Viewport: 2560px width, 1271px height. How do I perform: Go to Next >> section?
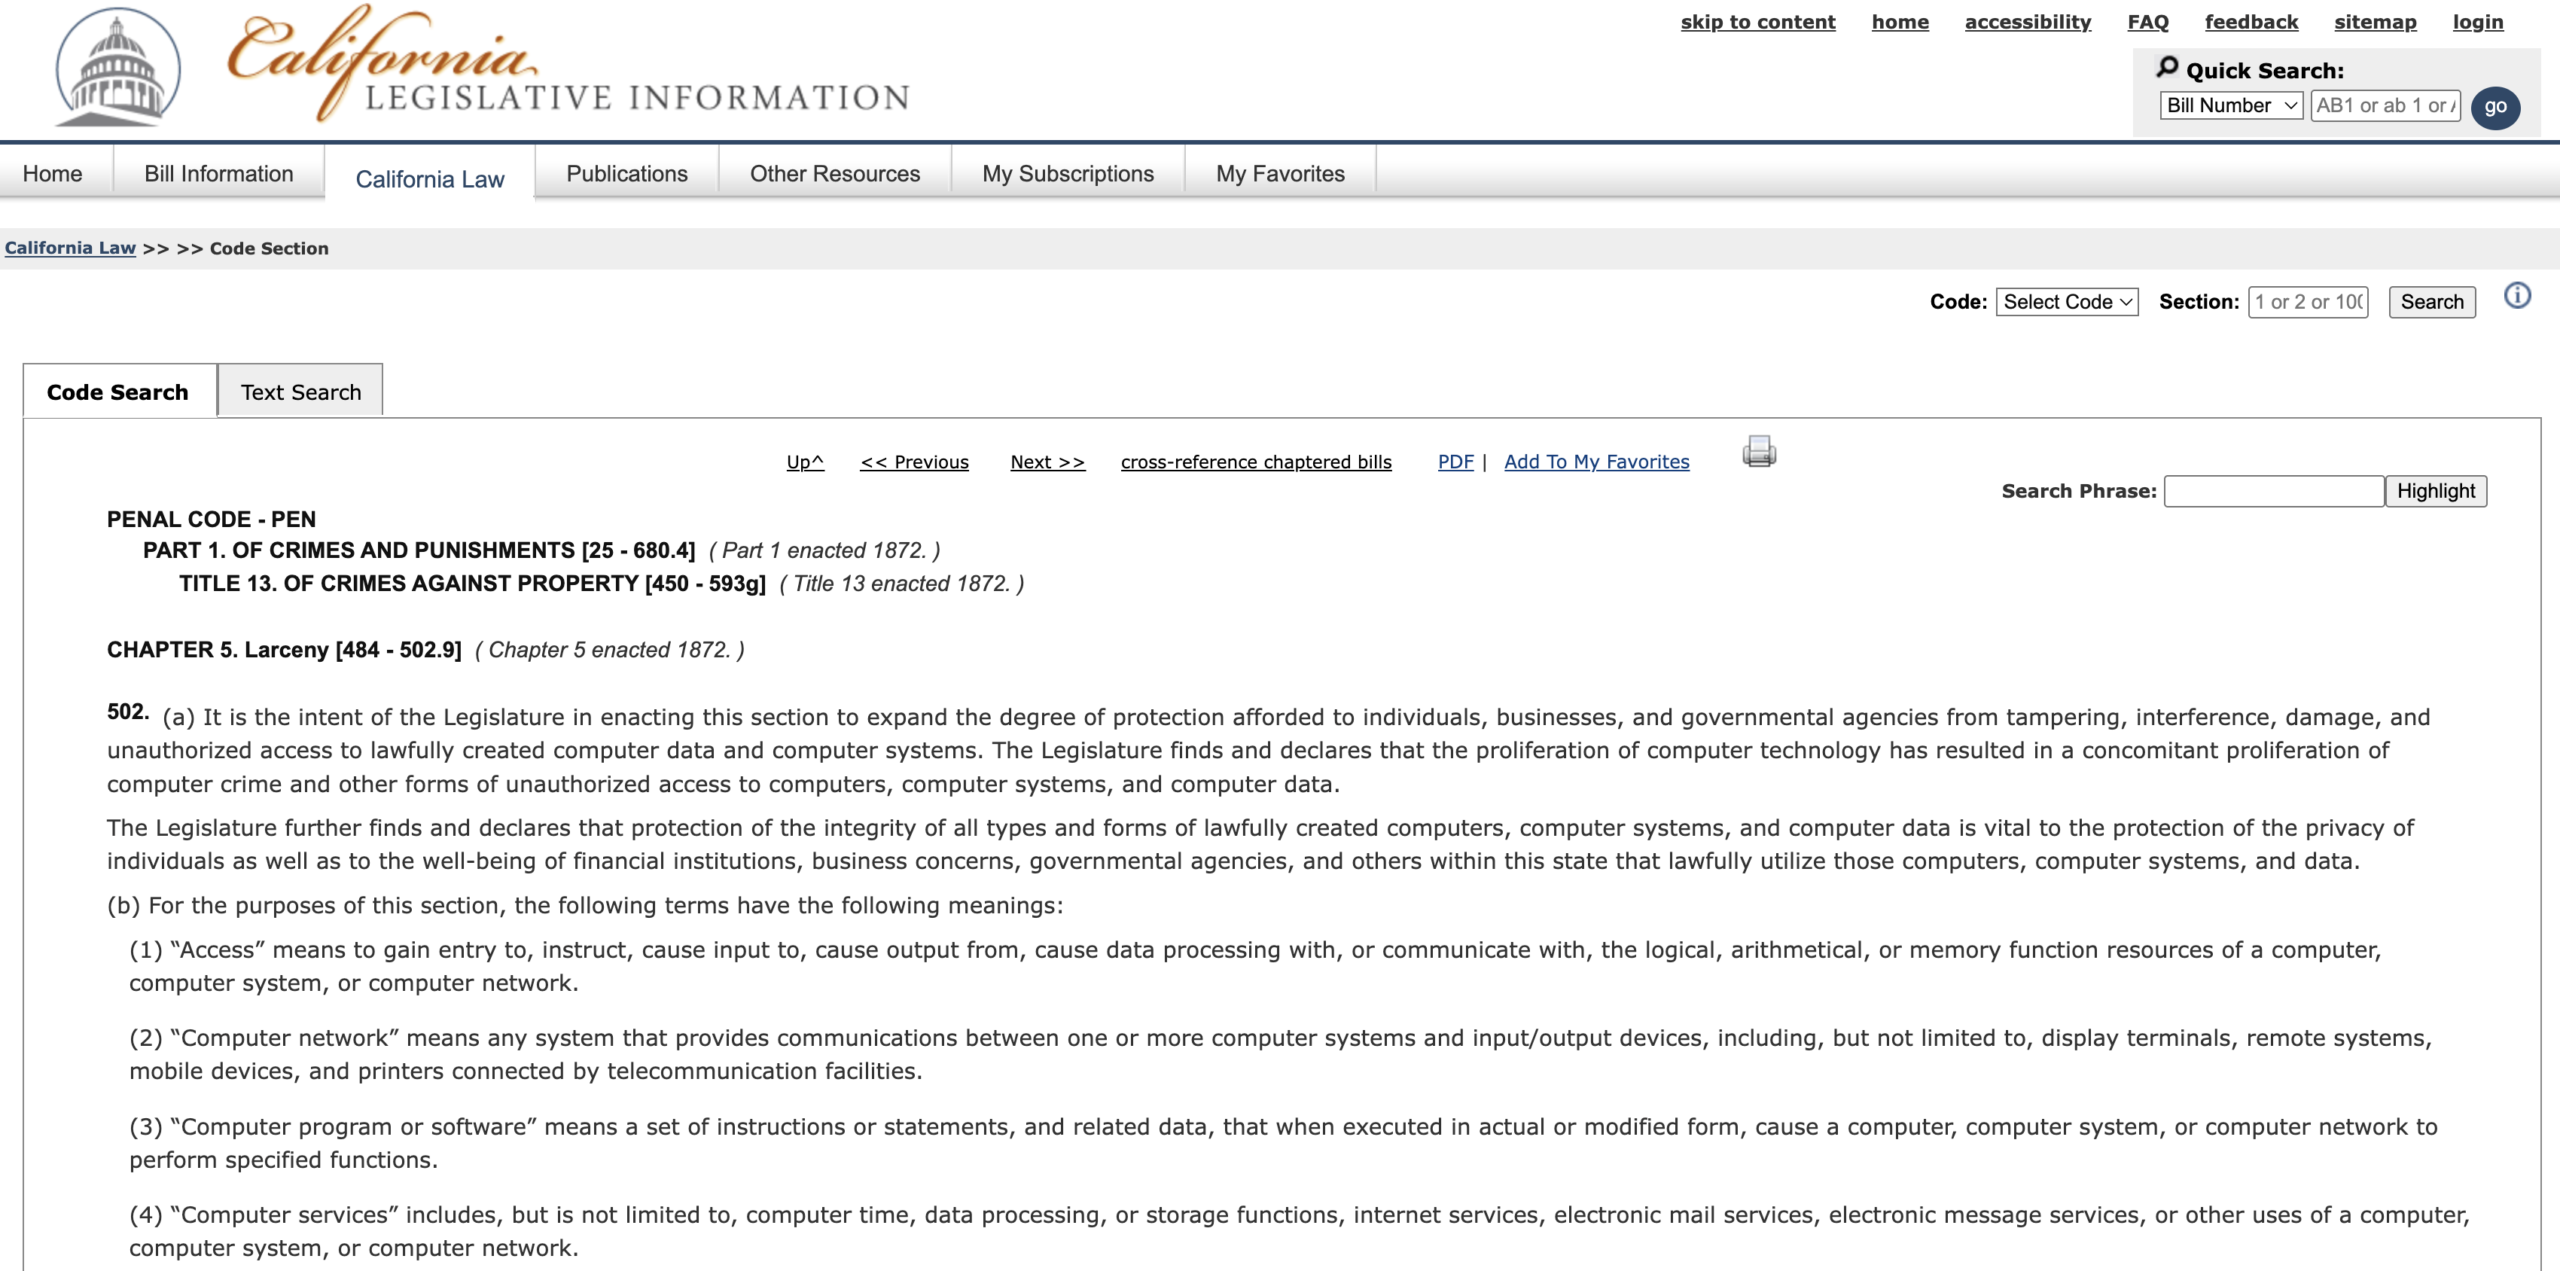1047,462
